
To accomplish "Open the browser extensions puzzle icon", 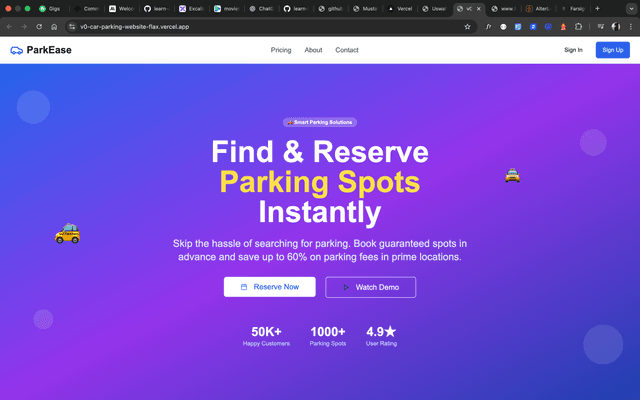I will [578, 27].
